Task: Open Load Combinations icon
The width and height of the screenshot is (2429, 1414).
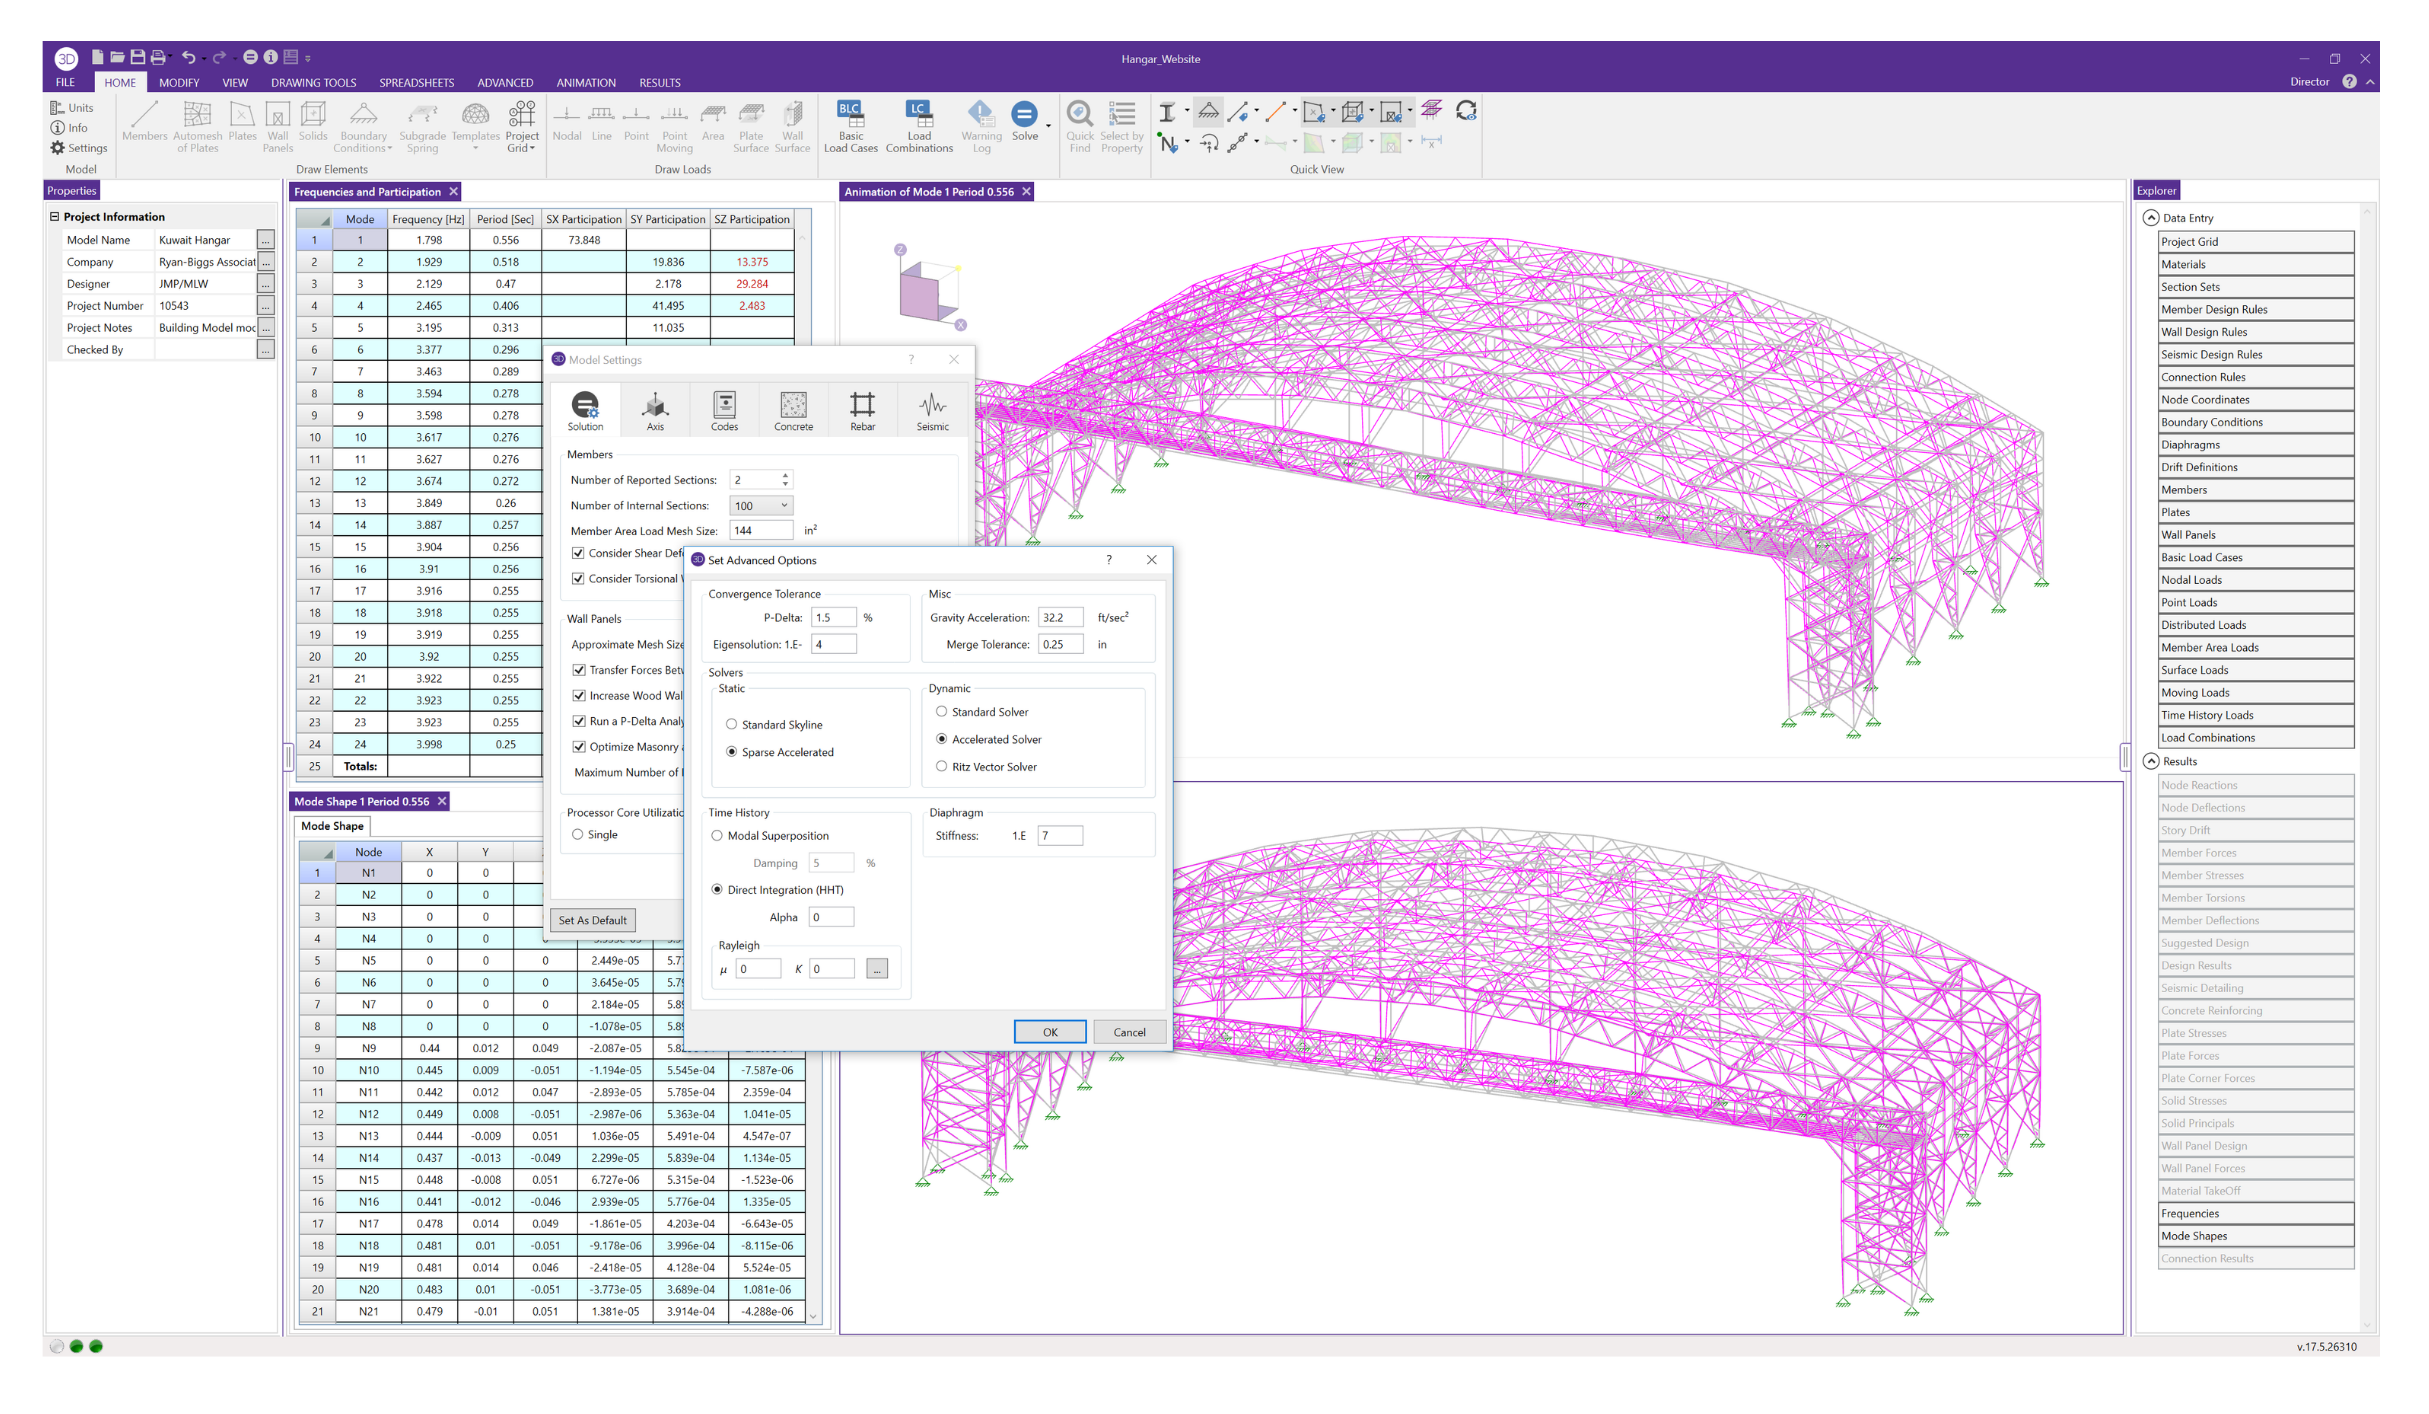Action: click(x=918, y=115)
